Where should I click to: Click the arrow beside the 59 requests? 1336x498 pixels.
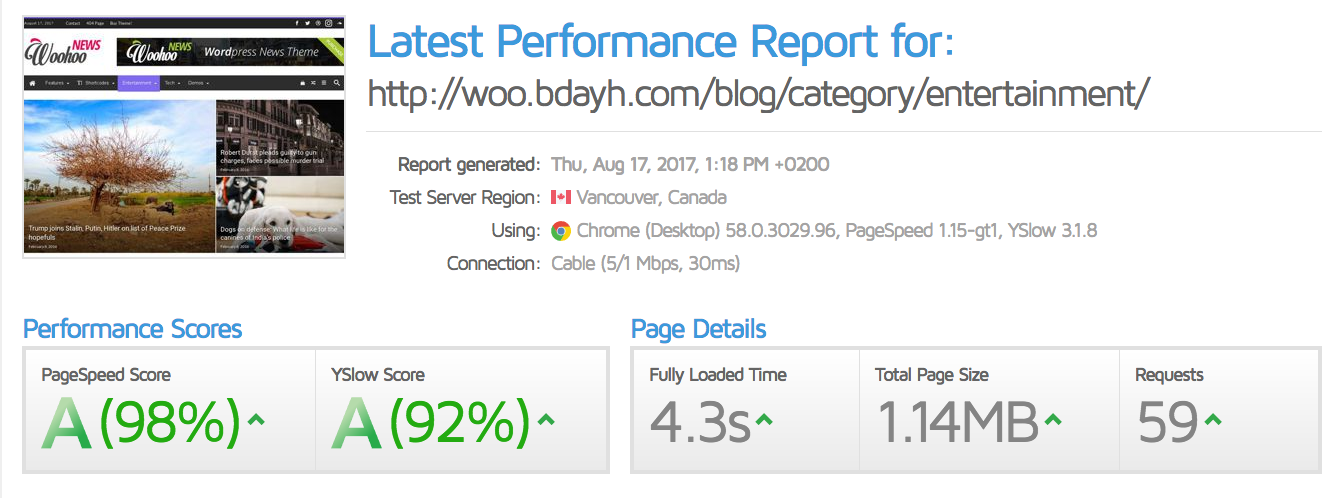1212,420
